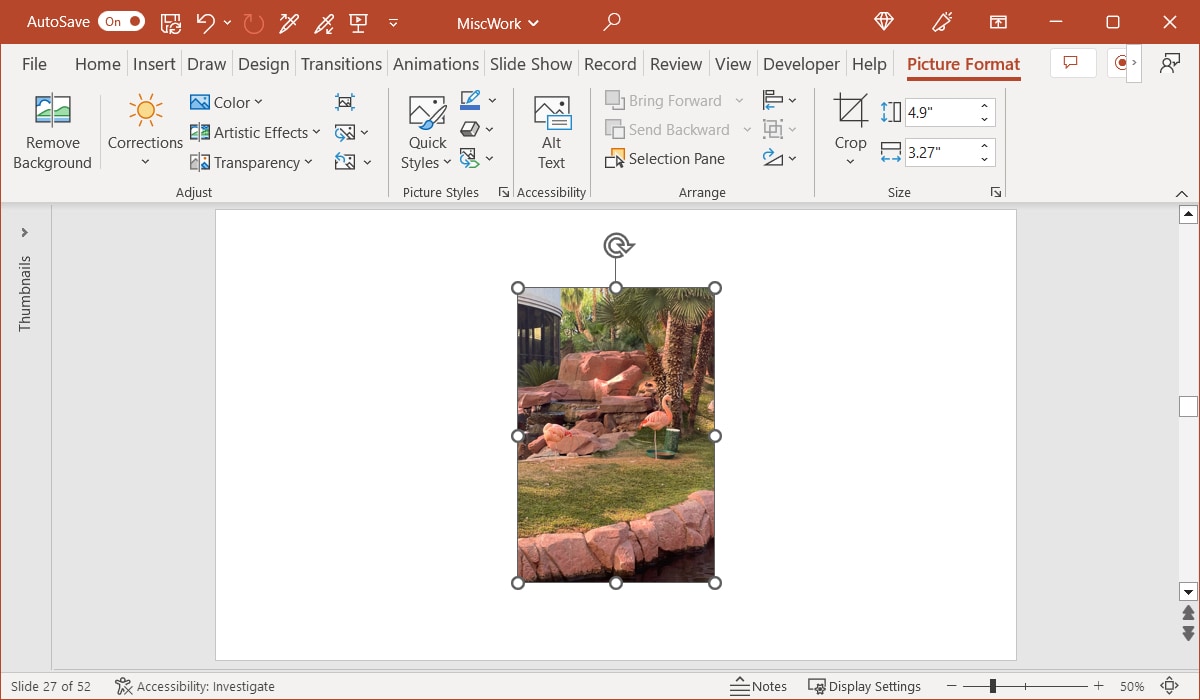Open the Slide Show menu
Screen dimensions: 1200x700
click(x=531, y=63)
